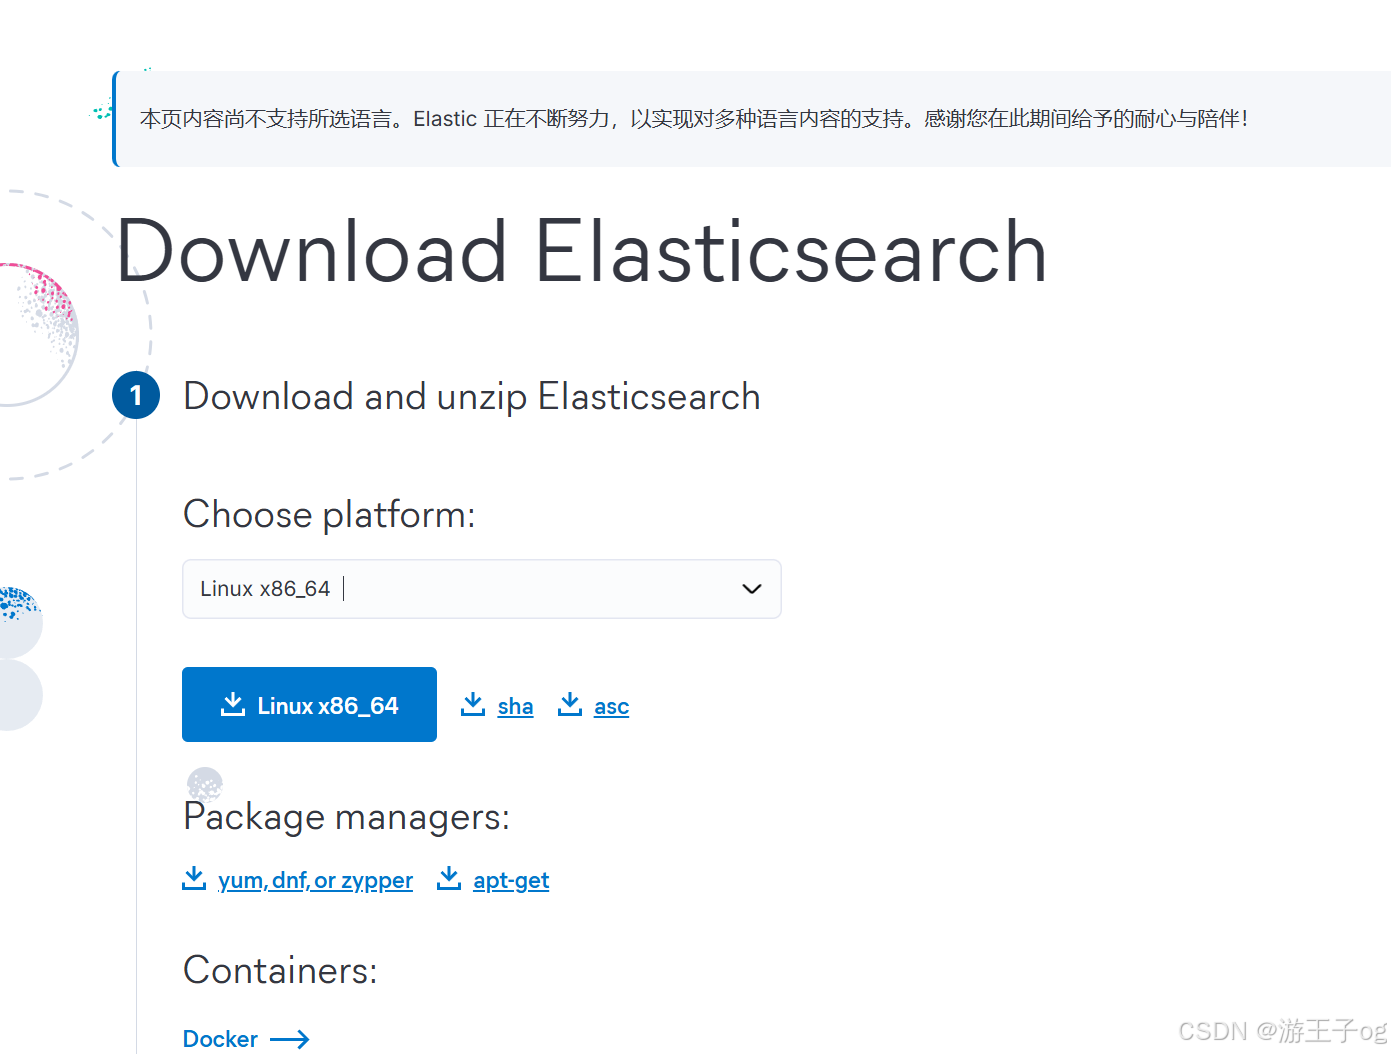Viewport: 1391px width, 1054px height.
Task: Open the apt-get installation link
Action: pos(511,880)
